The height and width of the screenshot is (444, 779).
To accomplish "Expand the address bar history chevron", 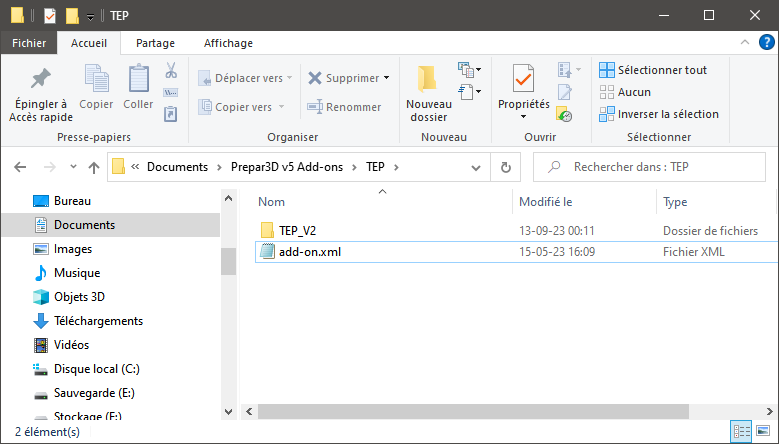I will pyautogui.click(x=475, y=168).
